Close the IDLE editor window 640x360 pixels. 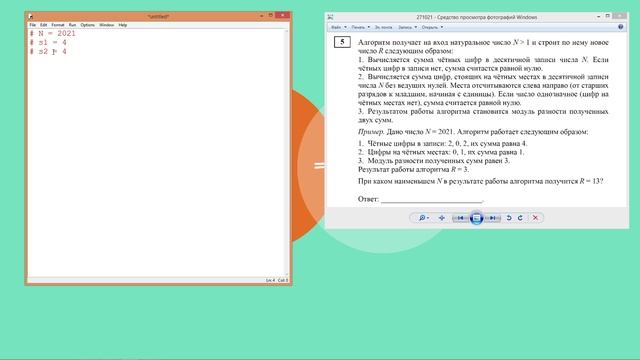pyautogui.click(x=282, y=16)
